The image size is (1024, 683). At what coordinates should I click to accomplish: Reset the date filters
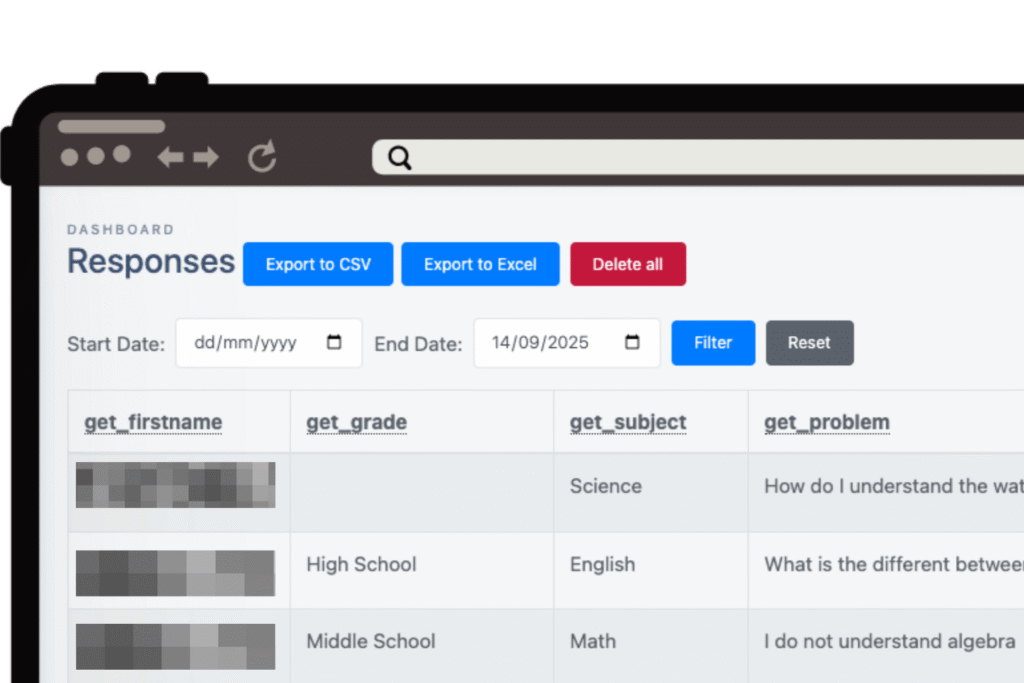pyautogui.click(x=809, y=342)
